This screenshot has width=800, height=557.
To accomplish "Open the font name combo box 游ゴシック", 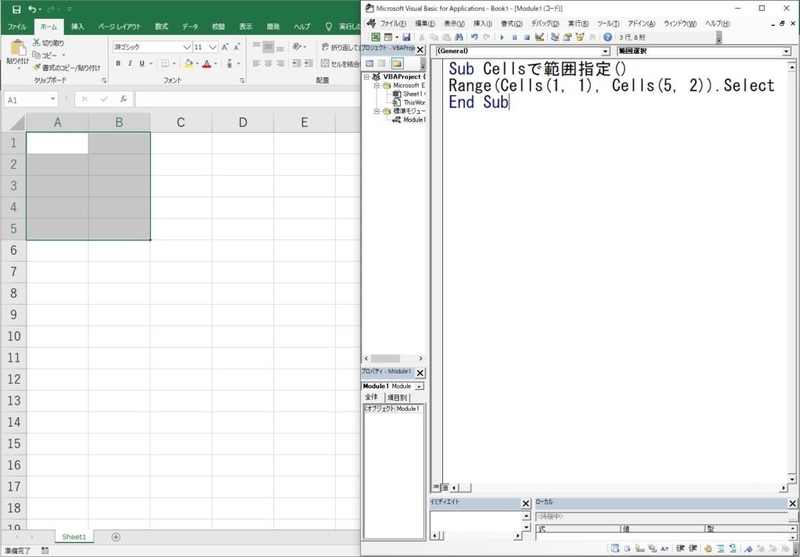I will pos(152,47).
